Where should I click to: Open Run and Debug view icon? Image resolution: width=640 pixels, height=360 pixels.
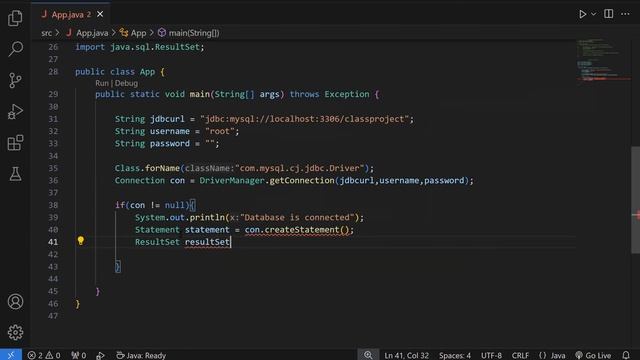(x=15, y=111)
